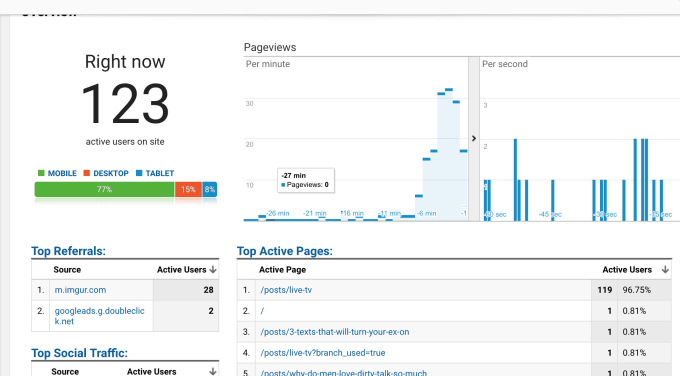Click the Source column header in Top Referrals

(x=67, y=270)
